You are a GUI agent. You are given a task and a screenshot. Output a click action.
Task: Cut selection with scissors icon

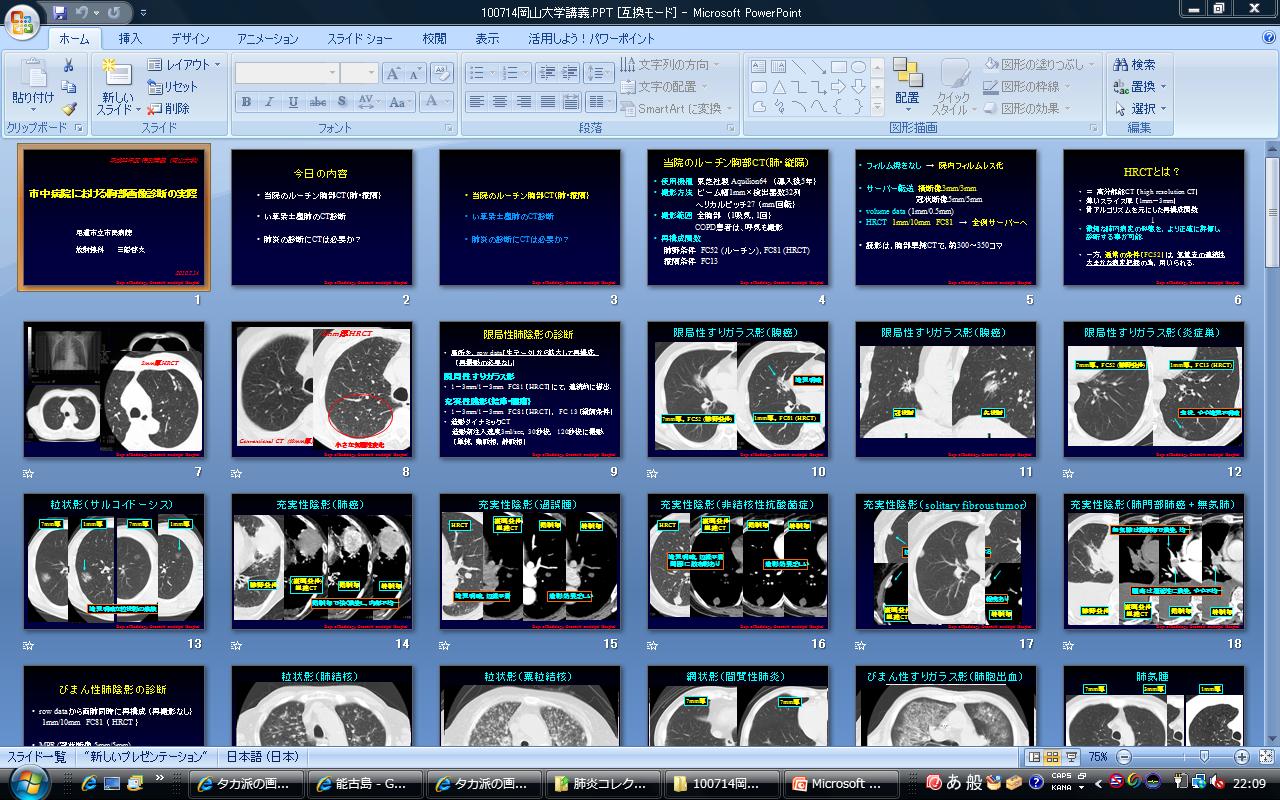(x=68, y=65)
